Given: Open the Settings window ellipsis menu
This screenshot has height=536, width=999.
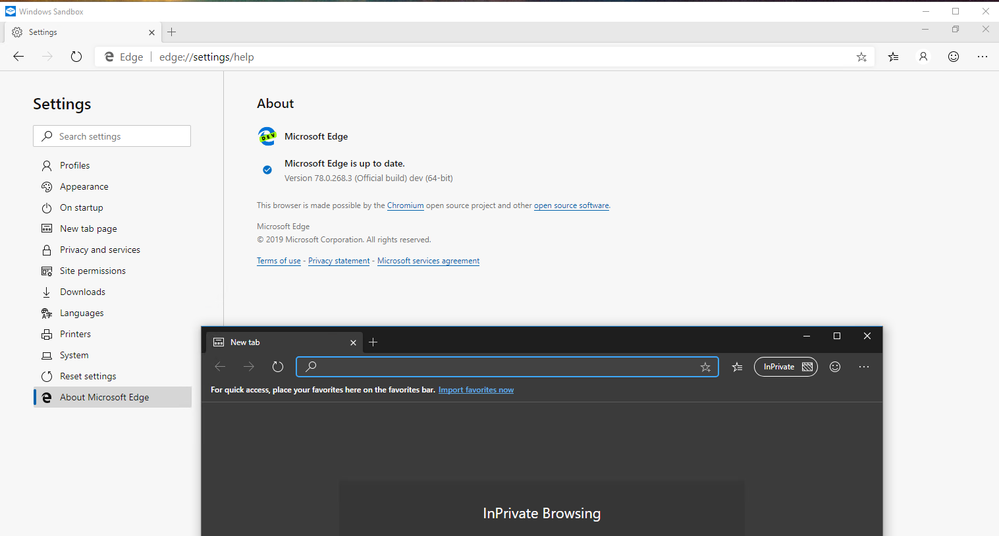Looking at the screenshot, I should [982, 57].
